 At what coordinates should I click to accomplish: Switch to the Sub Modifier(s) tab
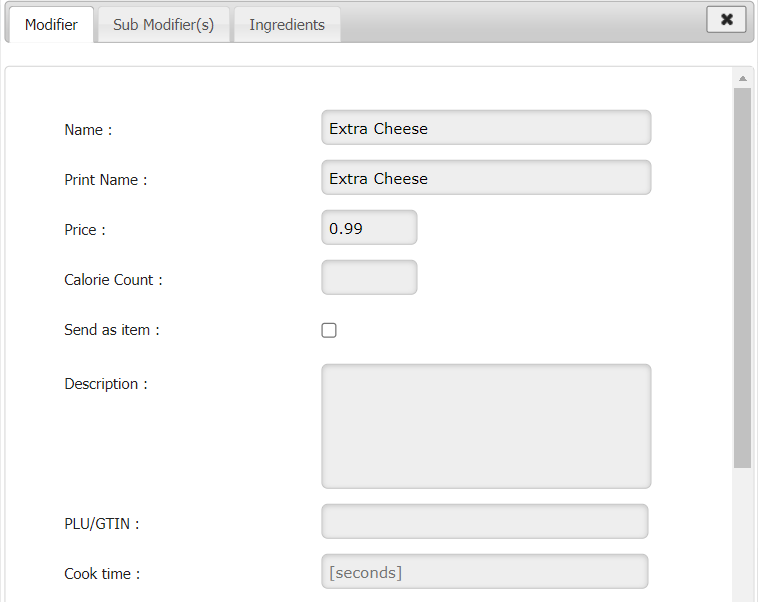click(x=163, y=25)
